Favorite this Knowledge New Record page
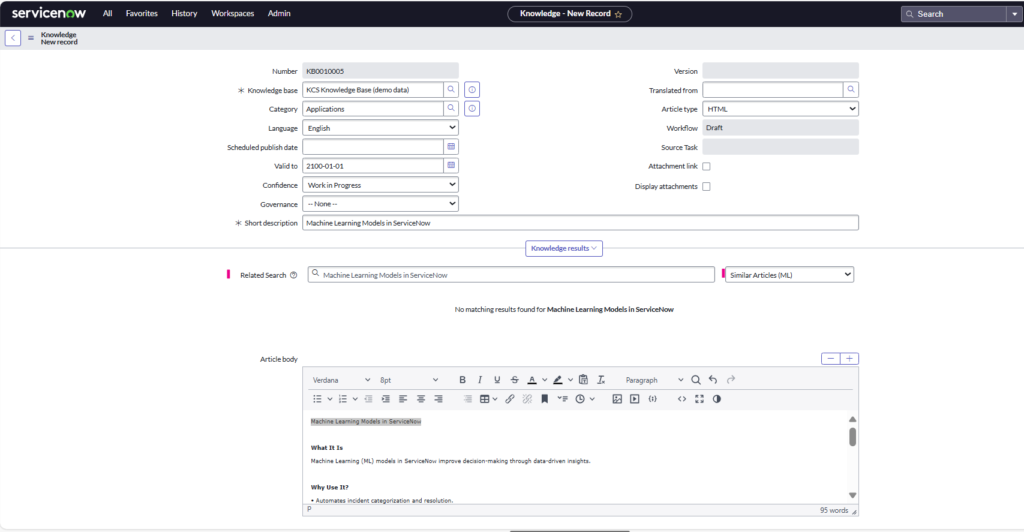Image resolution: width=1024 pixels, height=532 pixels. point(618,14)
